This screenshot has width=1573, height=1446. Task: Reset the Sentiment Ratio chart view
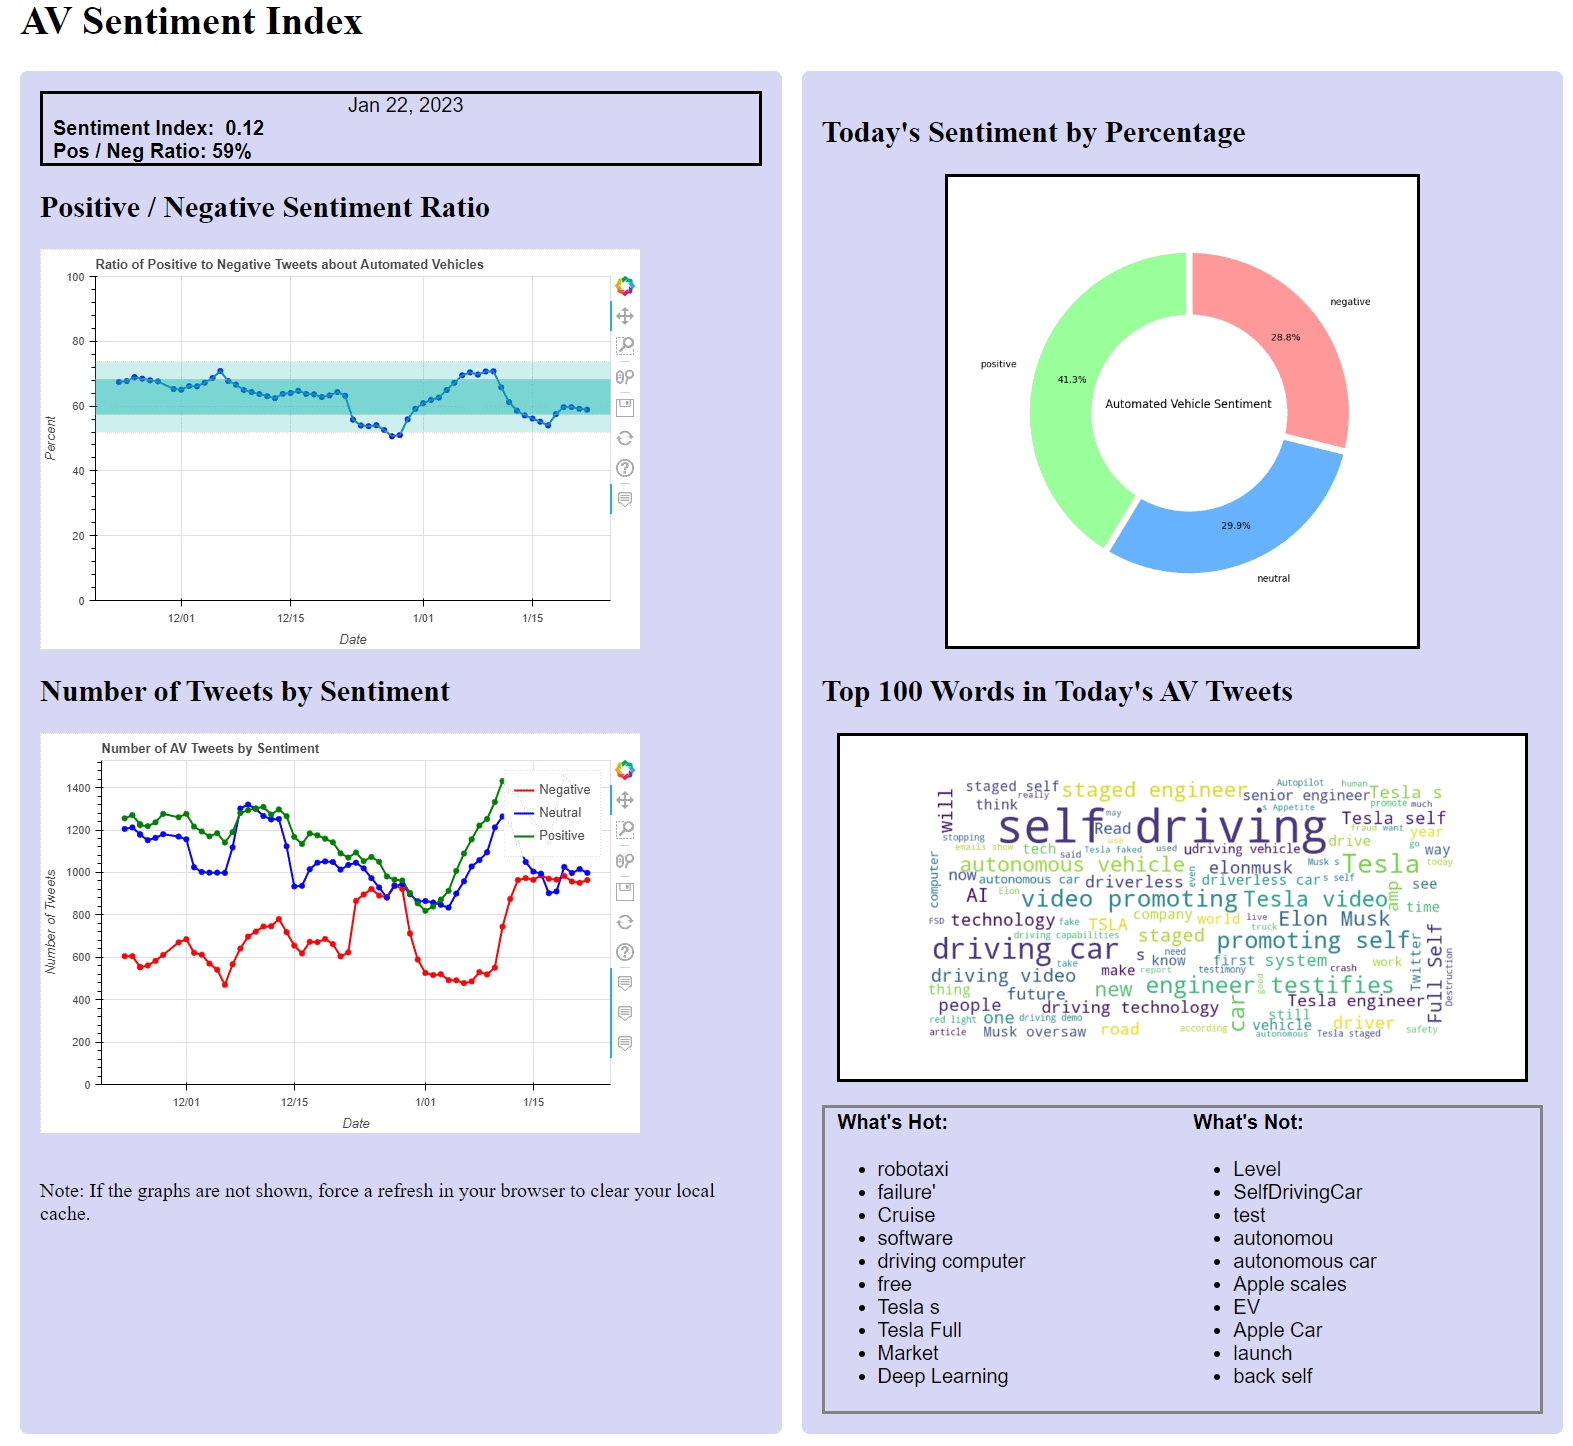pyautogui.click(x=625, y=438)
